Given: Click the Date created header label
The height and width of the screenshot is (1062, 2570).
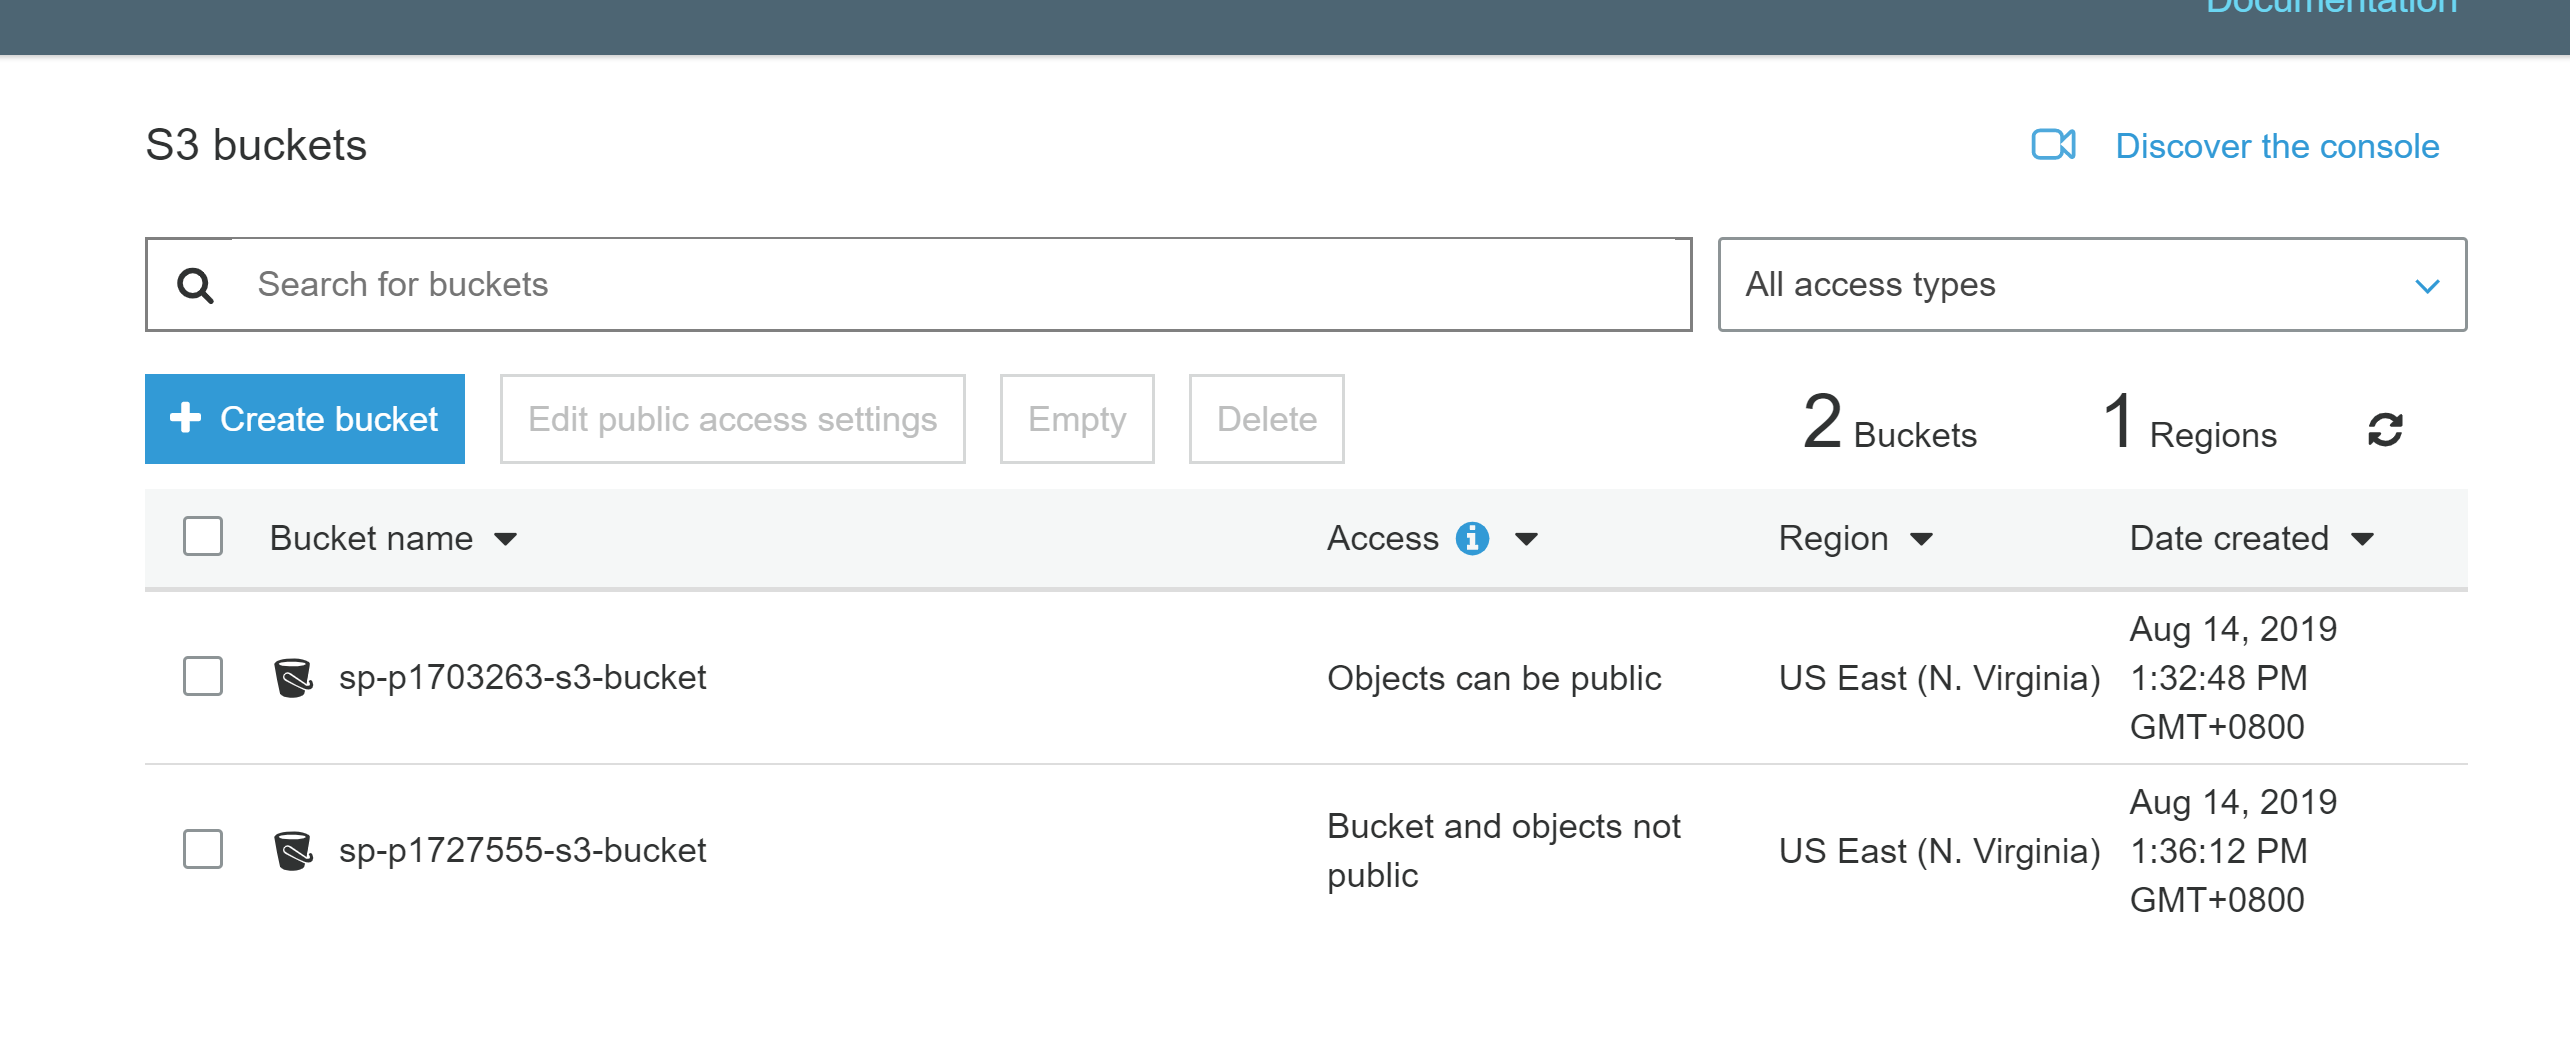Looking at the screenshot, I should [2229, 538].
